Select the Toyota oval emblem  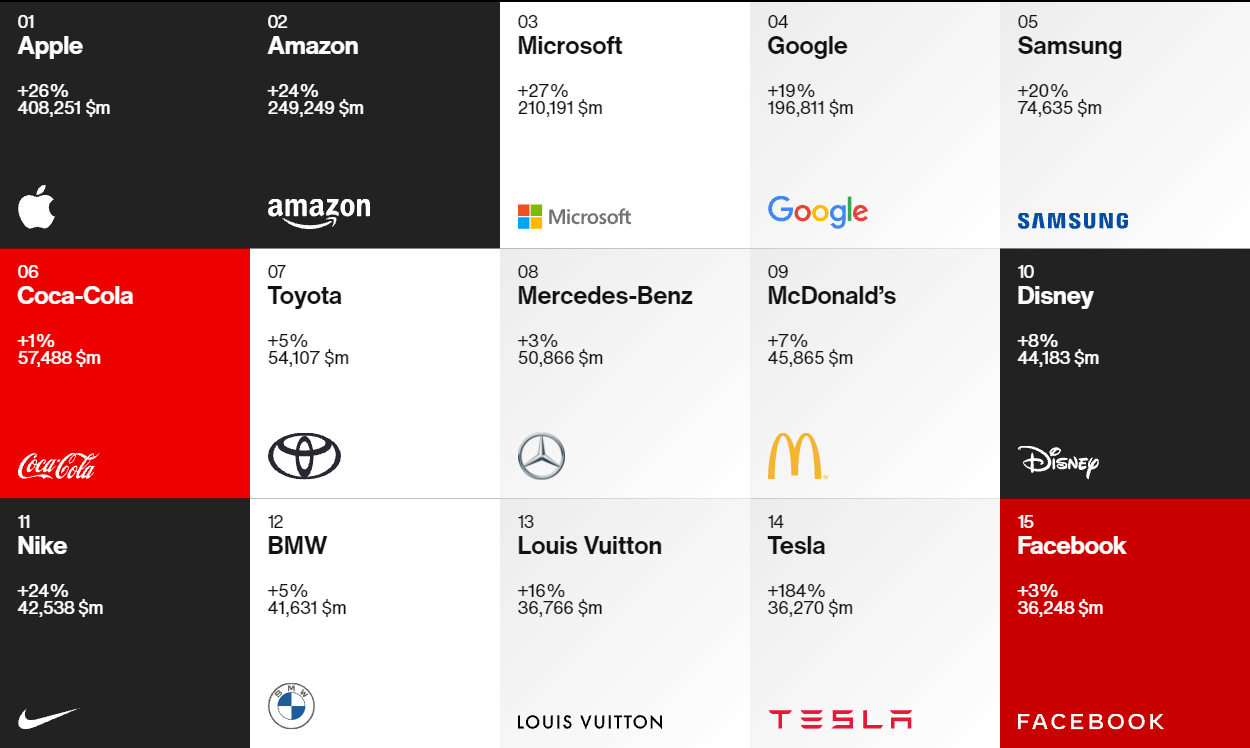pyautogui.click(x=304, y=457)
